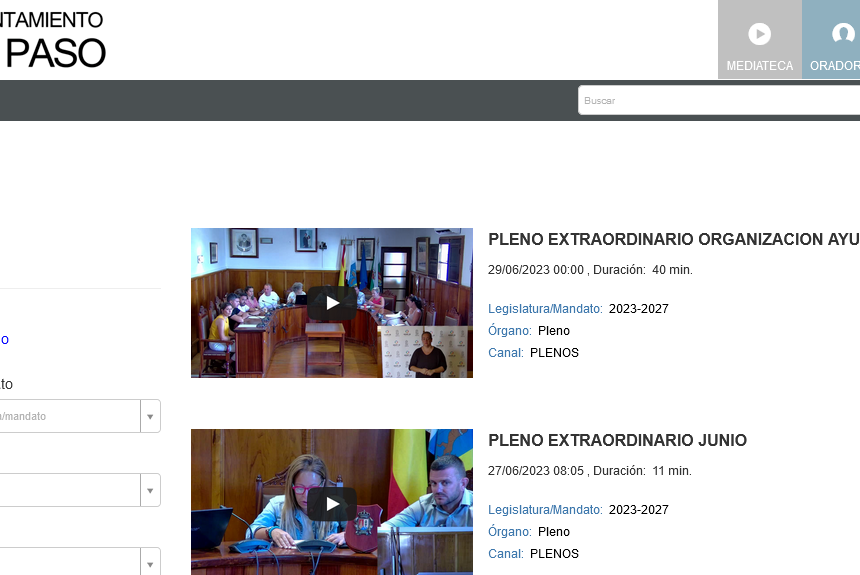Viewport: 860px width, 575px height.
Task: Click the 29/06/2023 00:00 date text
Action: click(x=536, y=270)
